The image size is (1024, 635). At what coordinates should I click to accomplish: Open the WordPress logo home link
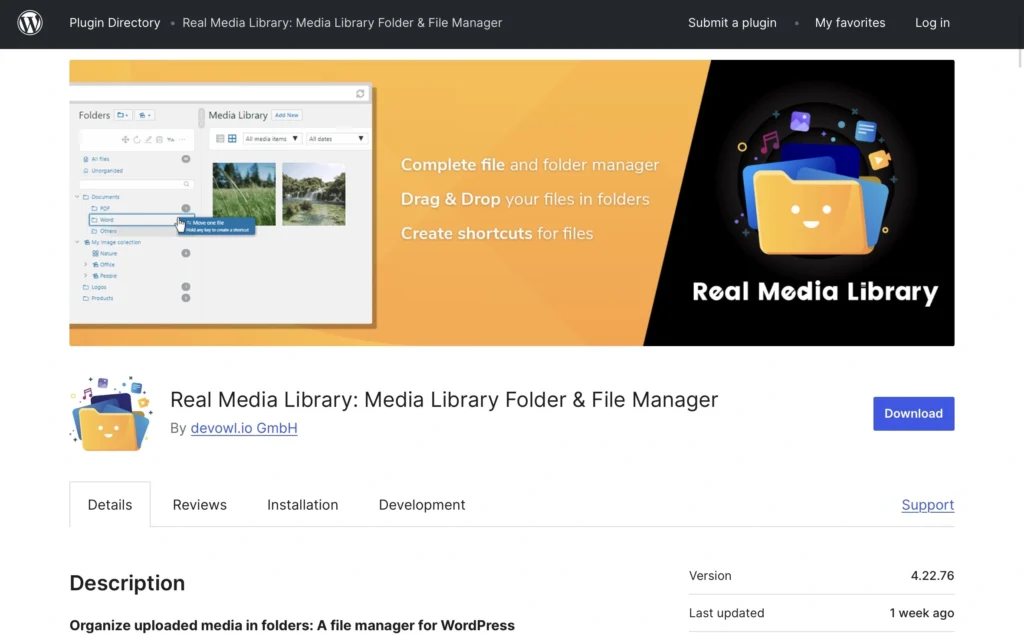pos(29,23)
